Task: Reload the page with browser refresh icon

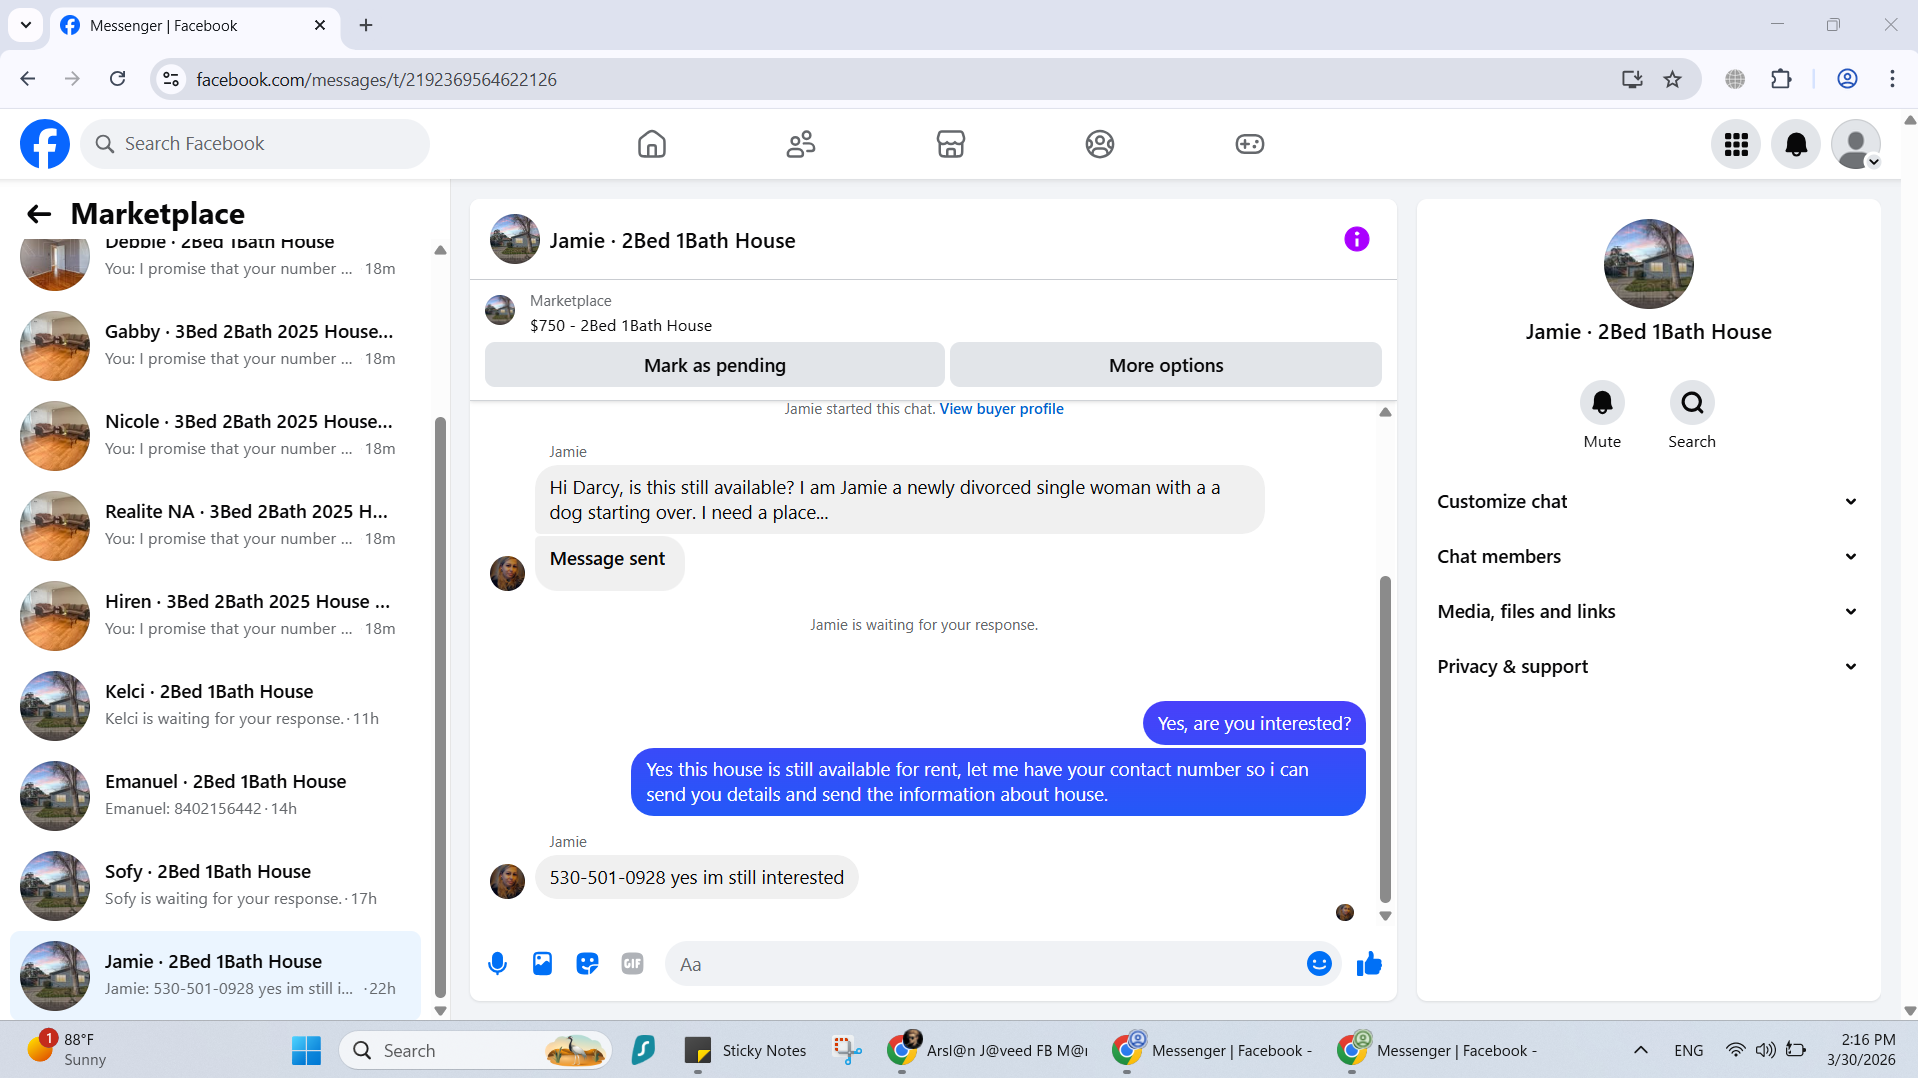Action: click(x=117, y=79)
